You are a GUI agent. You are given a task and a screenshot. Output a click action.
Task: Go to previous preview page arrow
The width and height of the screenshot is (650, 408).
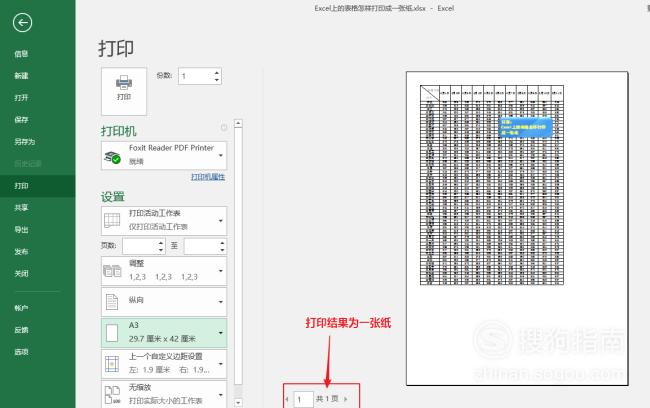[x=287, y=399]
